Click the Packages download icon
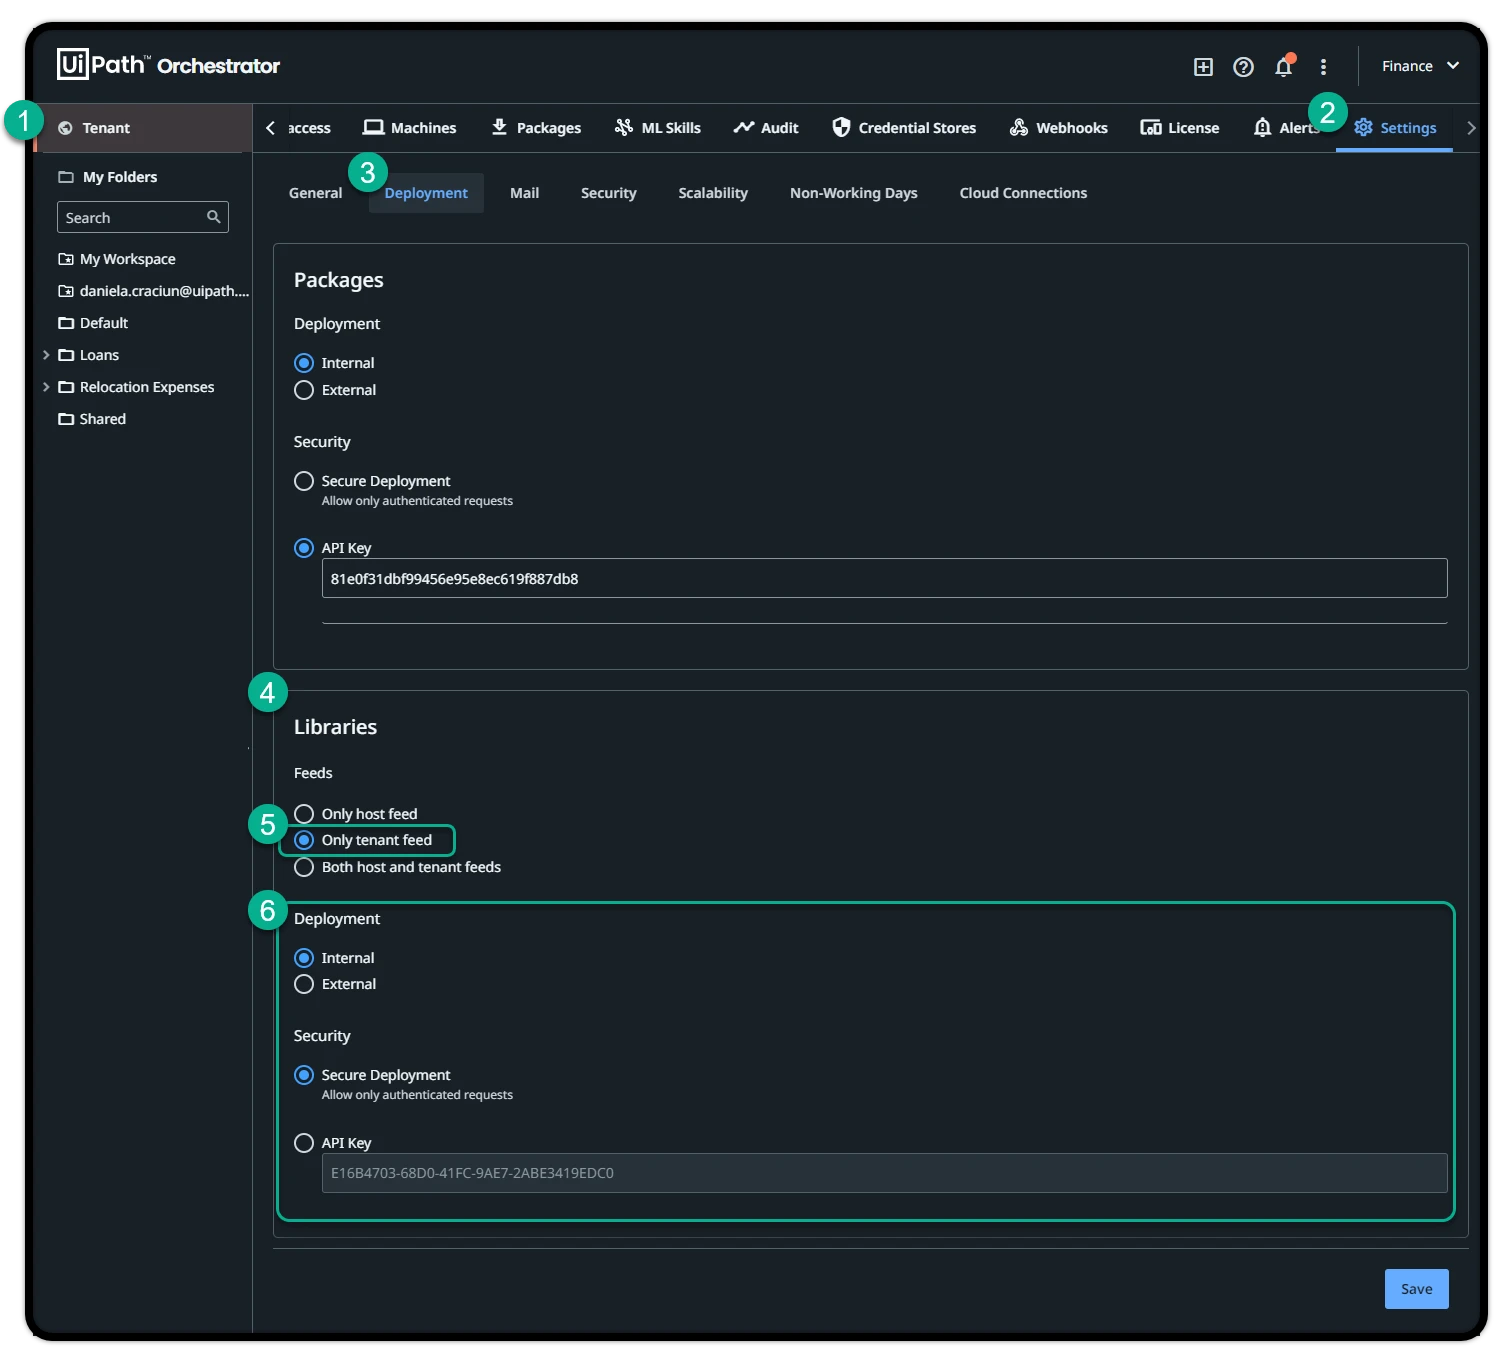 pyautogui.click(x=499, y=127)
